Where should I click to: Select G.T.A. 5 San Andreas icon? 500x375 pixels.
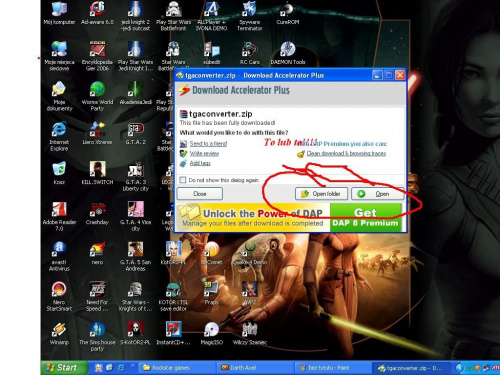click(x=135, y=256)
